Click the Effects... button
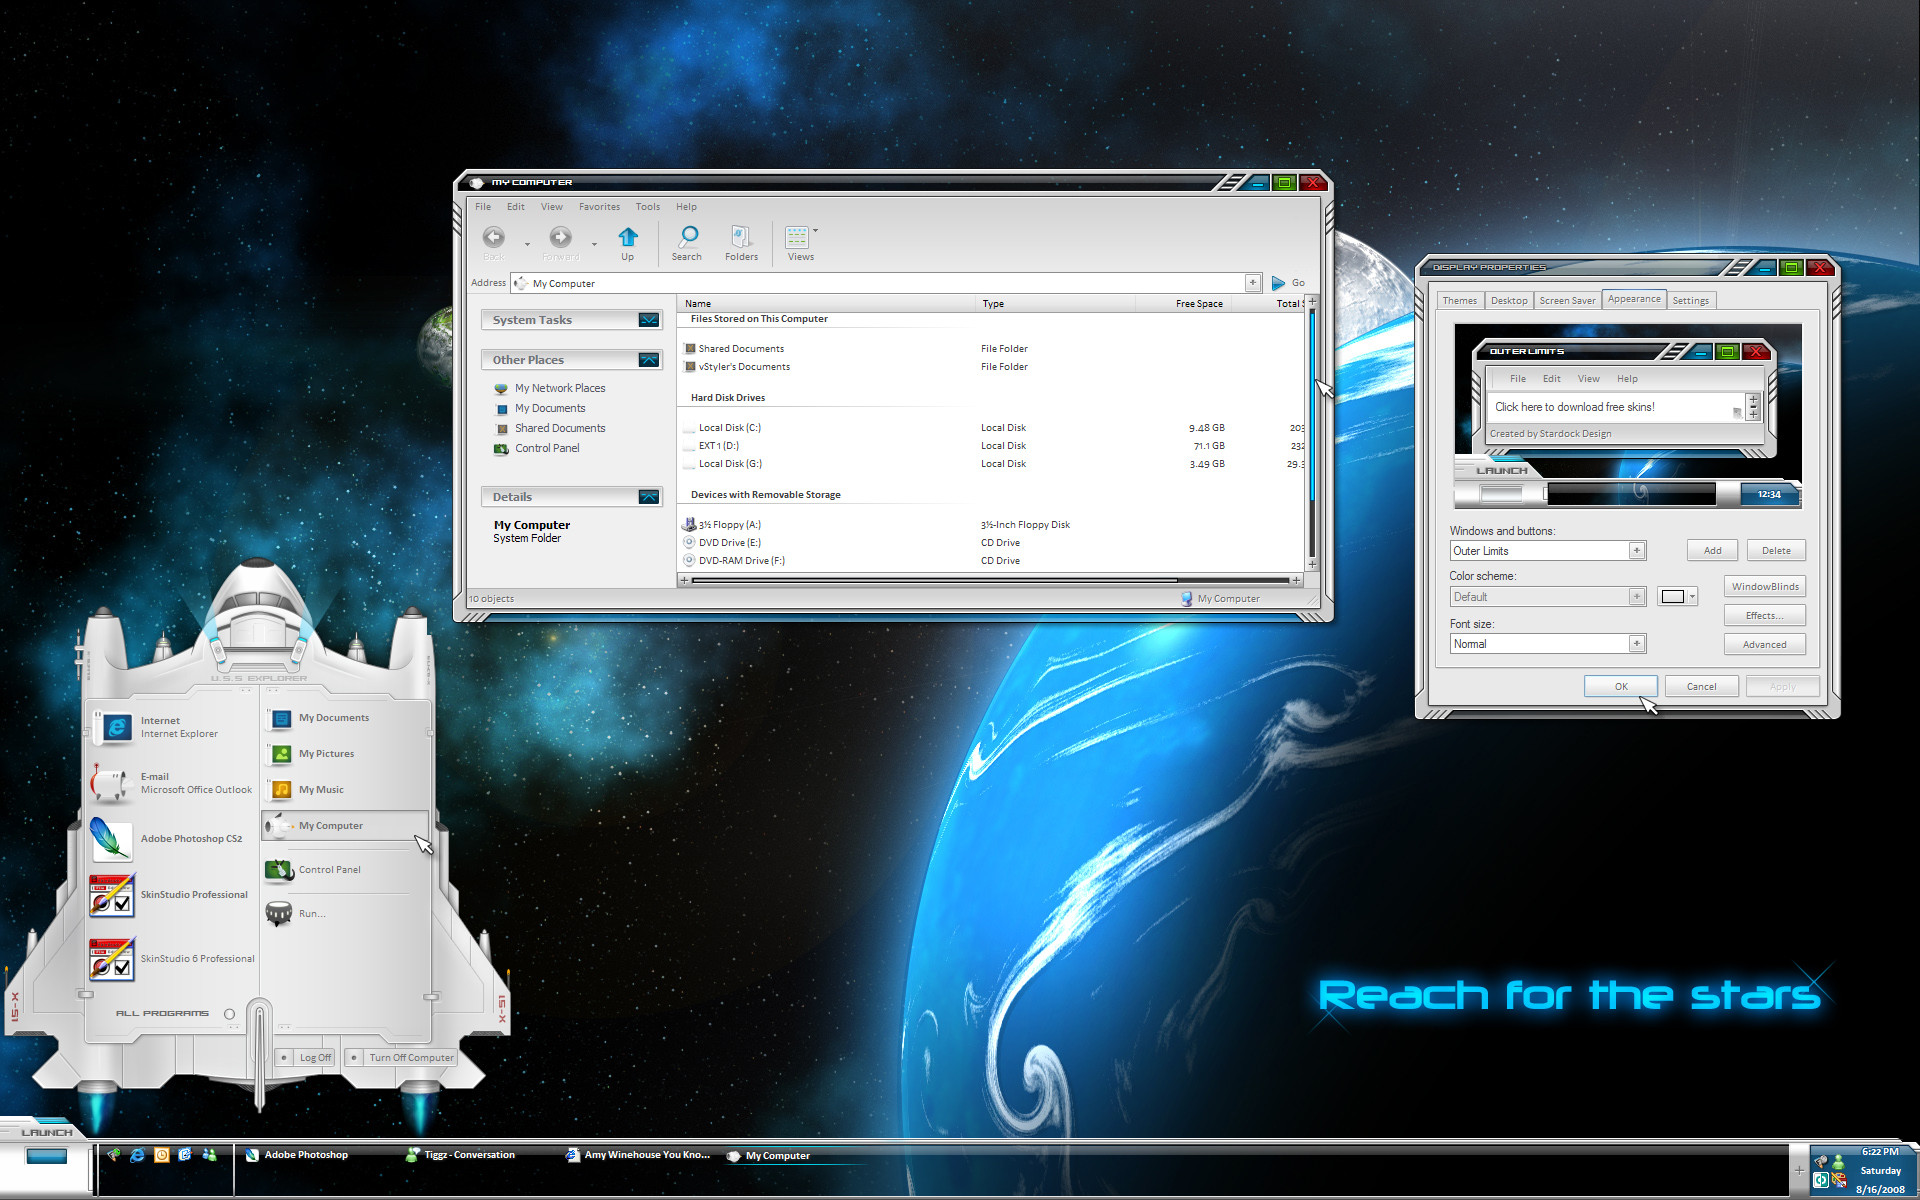 pos(1765,616)
